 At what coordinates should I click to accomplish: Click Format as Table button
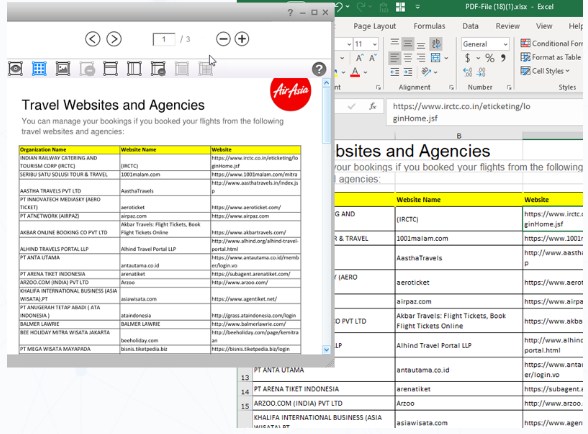(550, 57)
